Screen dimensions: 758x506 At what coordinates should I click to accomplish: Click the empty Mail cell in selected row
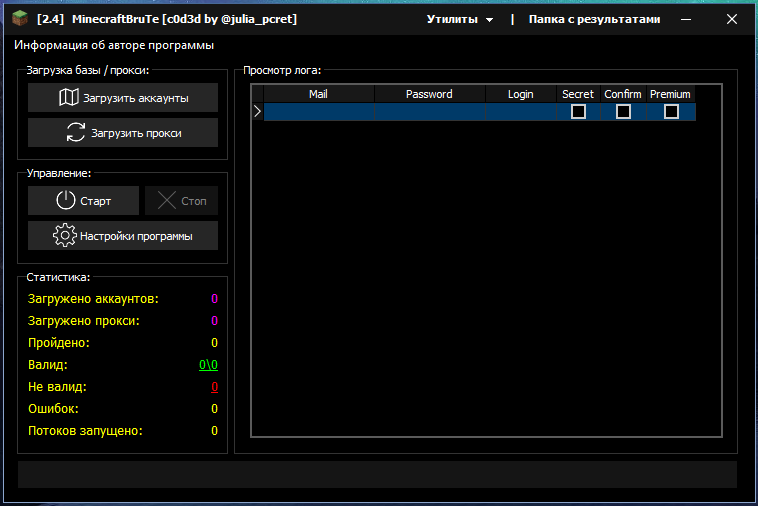point(319,112)
